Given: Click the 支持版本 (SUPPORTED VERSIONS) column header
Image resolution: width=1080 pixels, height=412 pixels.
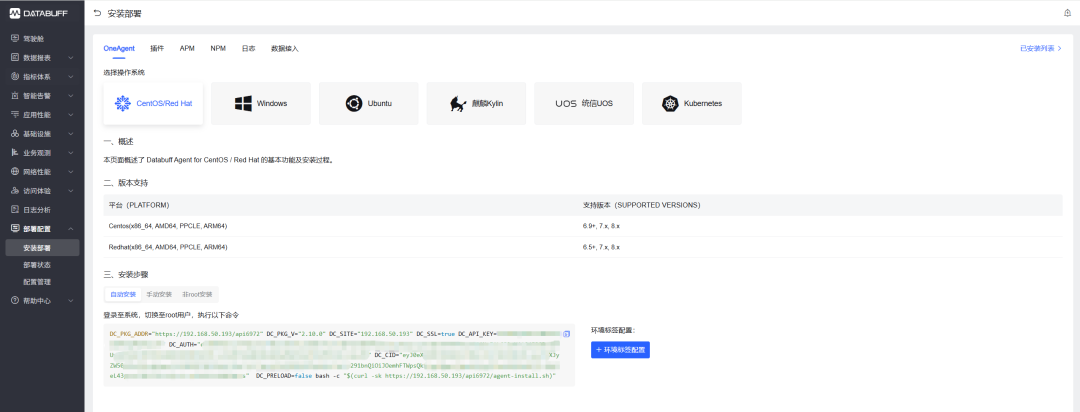Looking at the screenshot, I should [x=642, y=205].
